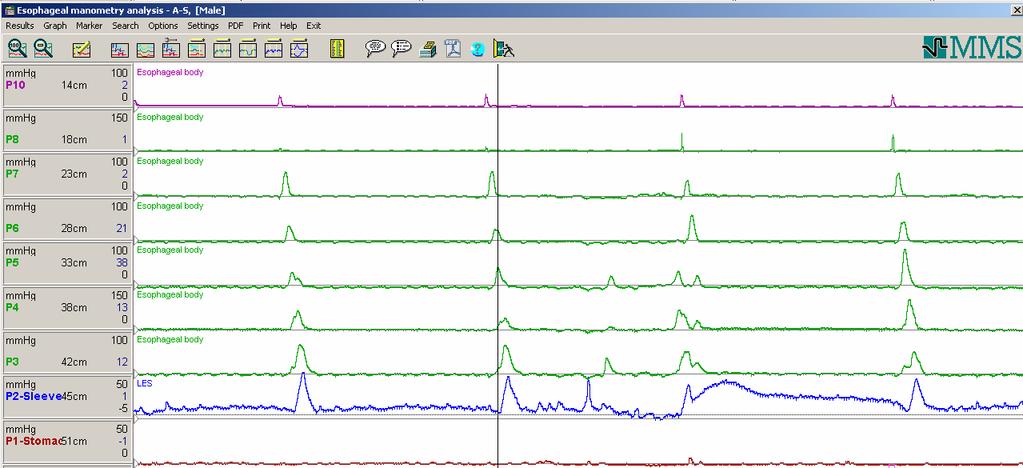Click the 18cm depth value
This screenshot has width=1023, height=468.
74,139
